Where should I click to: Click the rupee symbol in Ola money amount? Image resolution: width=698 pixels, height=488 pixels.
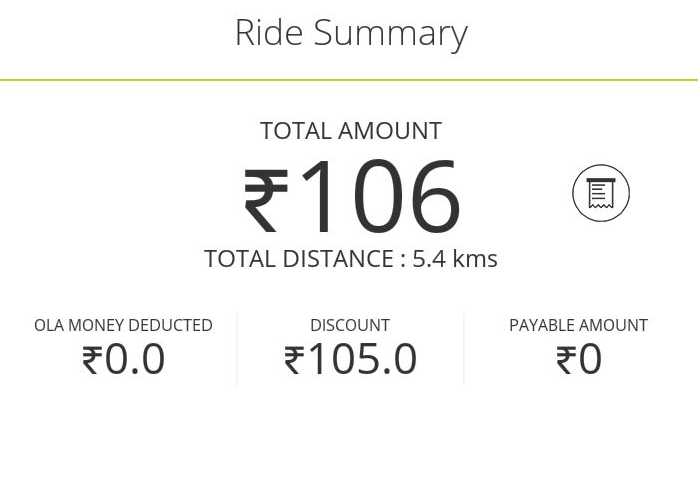coord(93,360)
